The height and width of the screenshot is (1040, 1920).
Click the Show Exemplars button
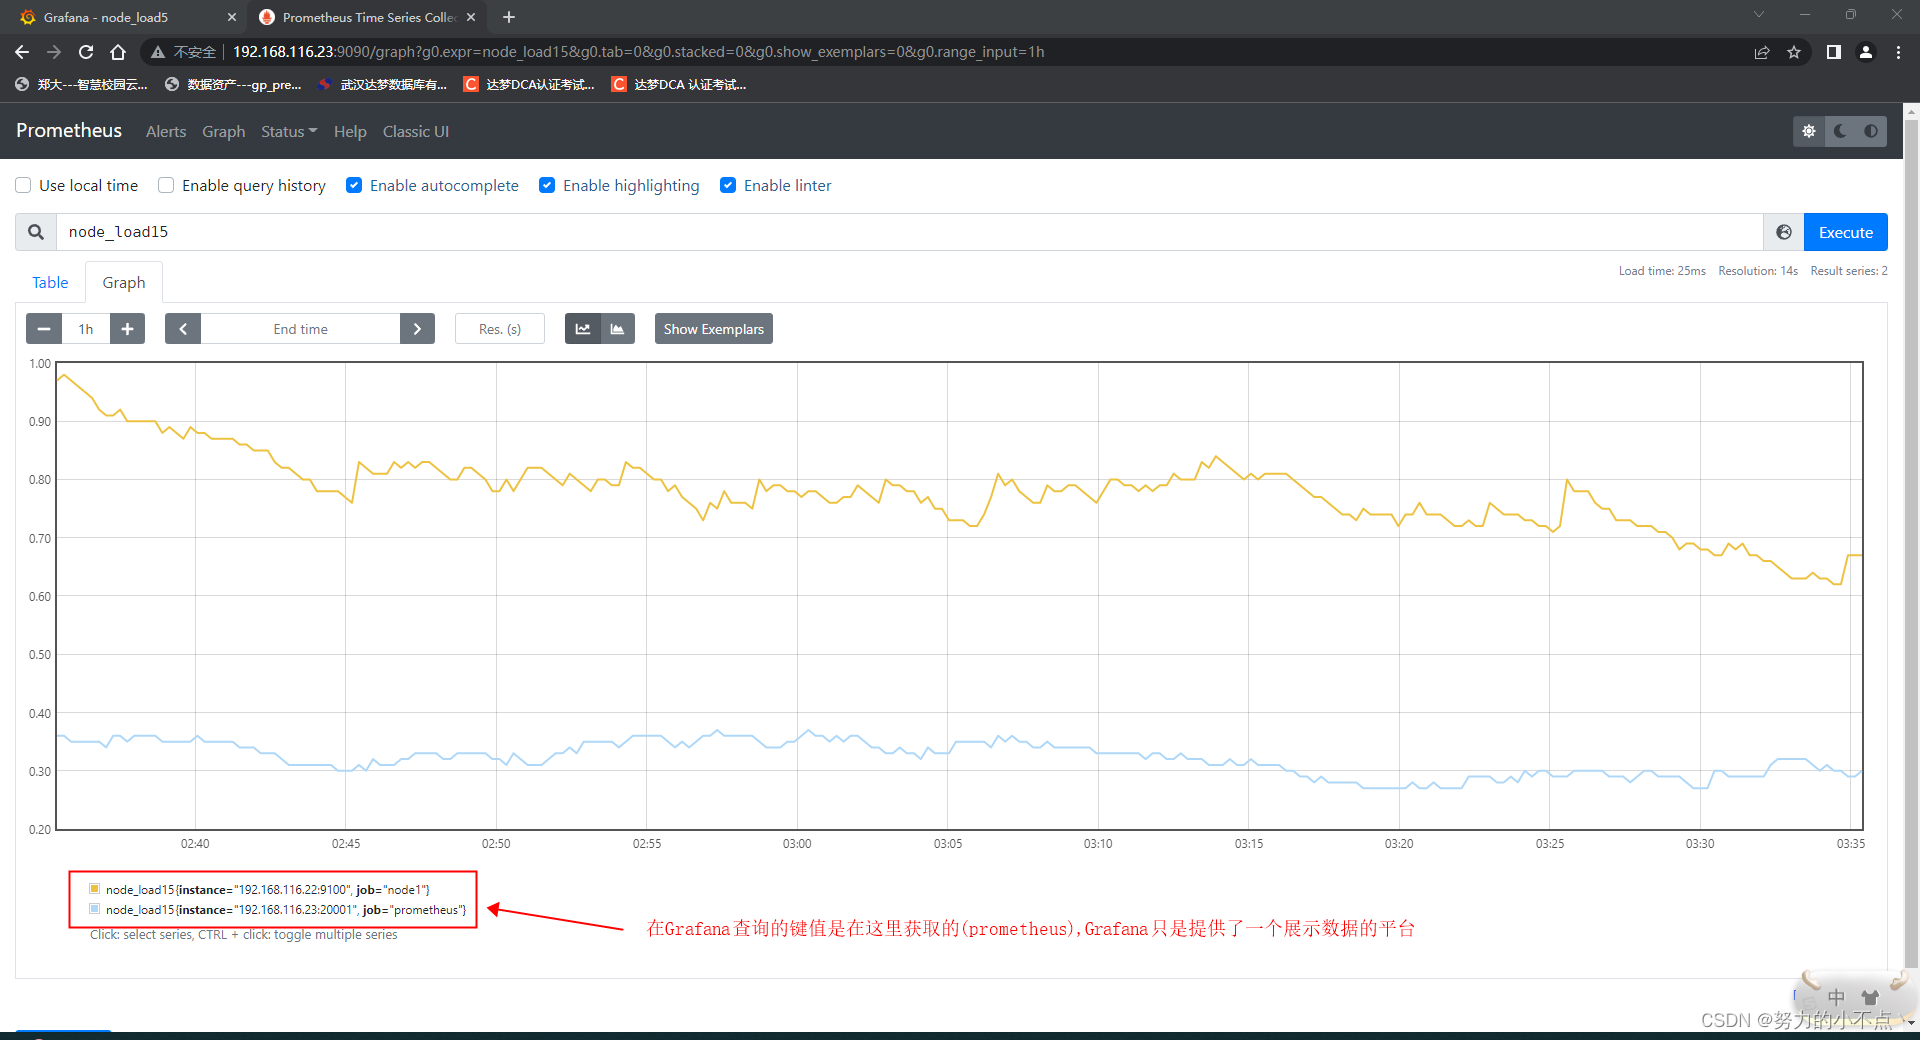click(713, 328)
